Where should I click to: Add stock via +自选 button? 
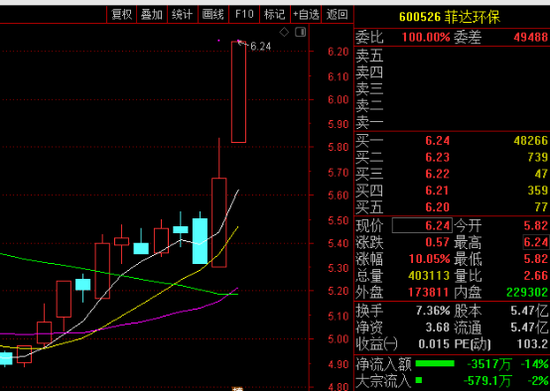click(306, 14)
